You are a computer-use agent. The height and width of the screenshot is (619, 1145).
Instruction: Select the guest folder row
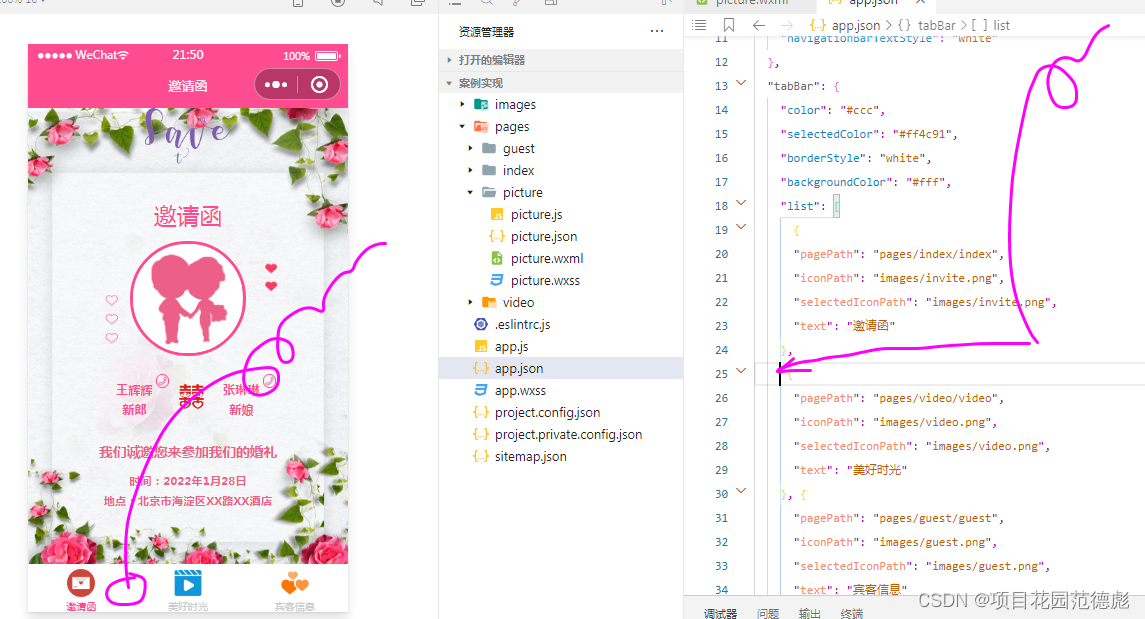pyautogui.click(x=561, y=148)
